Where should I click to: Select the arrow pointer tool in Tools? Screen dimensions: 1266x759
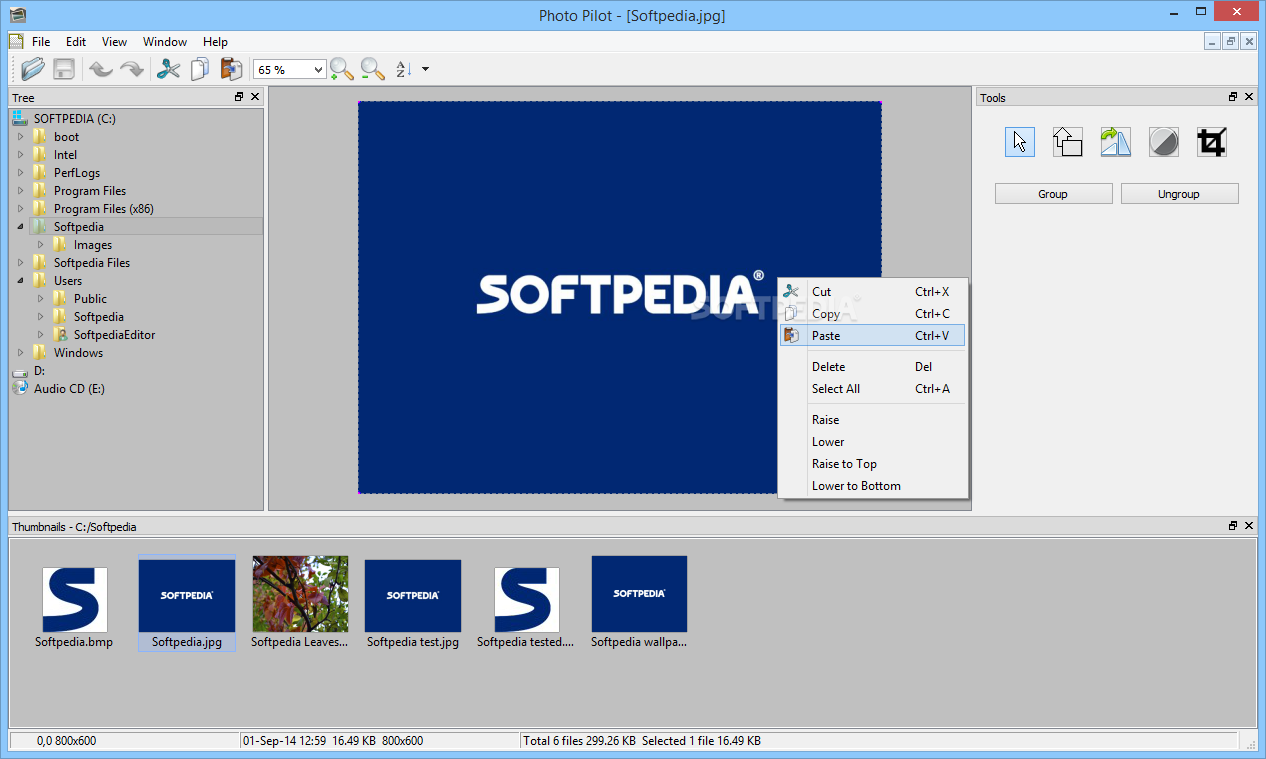1020,142
